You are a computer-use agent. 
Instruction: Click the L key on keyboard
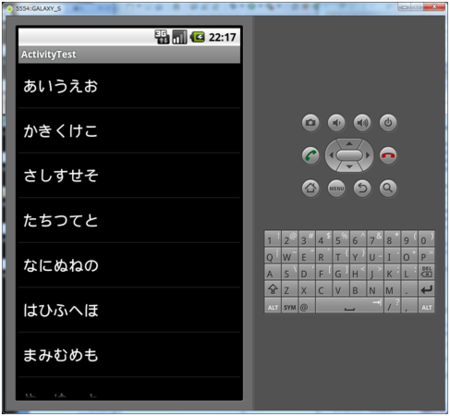click(409, 272)
